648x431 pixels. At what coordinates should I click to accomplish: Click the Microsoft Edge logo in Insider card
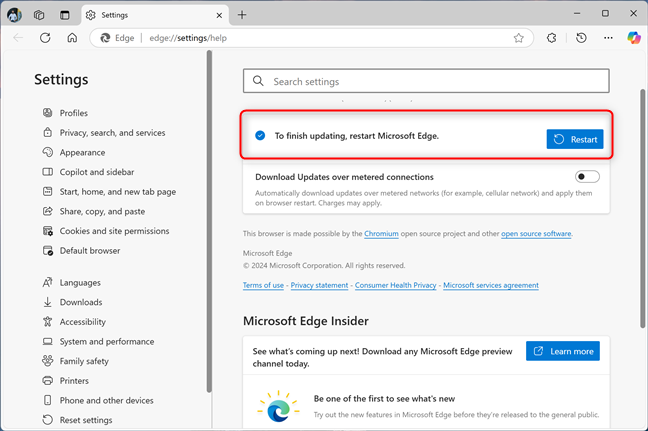coord(278,407)
